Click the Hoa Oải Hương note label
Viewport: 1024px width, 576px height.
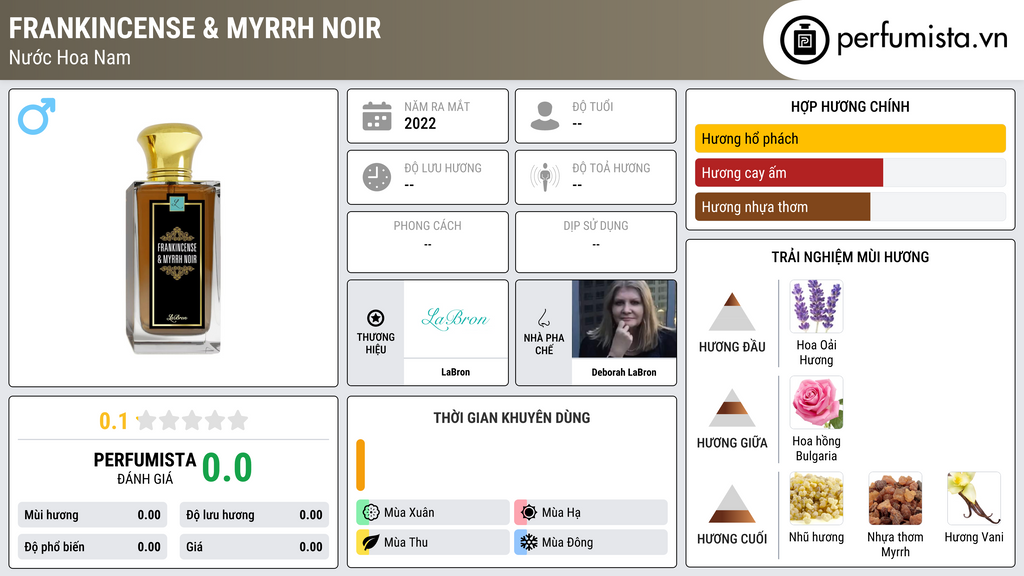point(816,353)
